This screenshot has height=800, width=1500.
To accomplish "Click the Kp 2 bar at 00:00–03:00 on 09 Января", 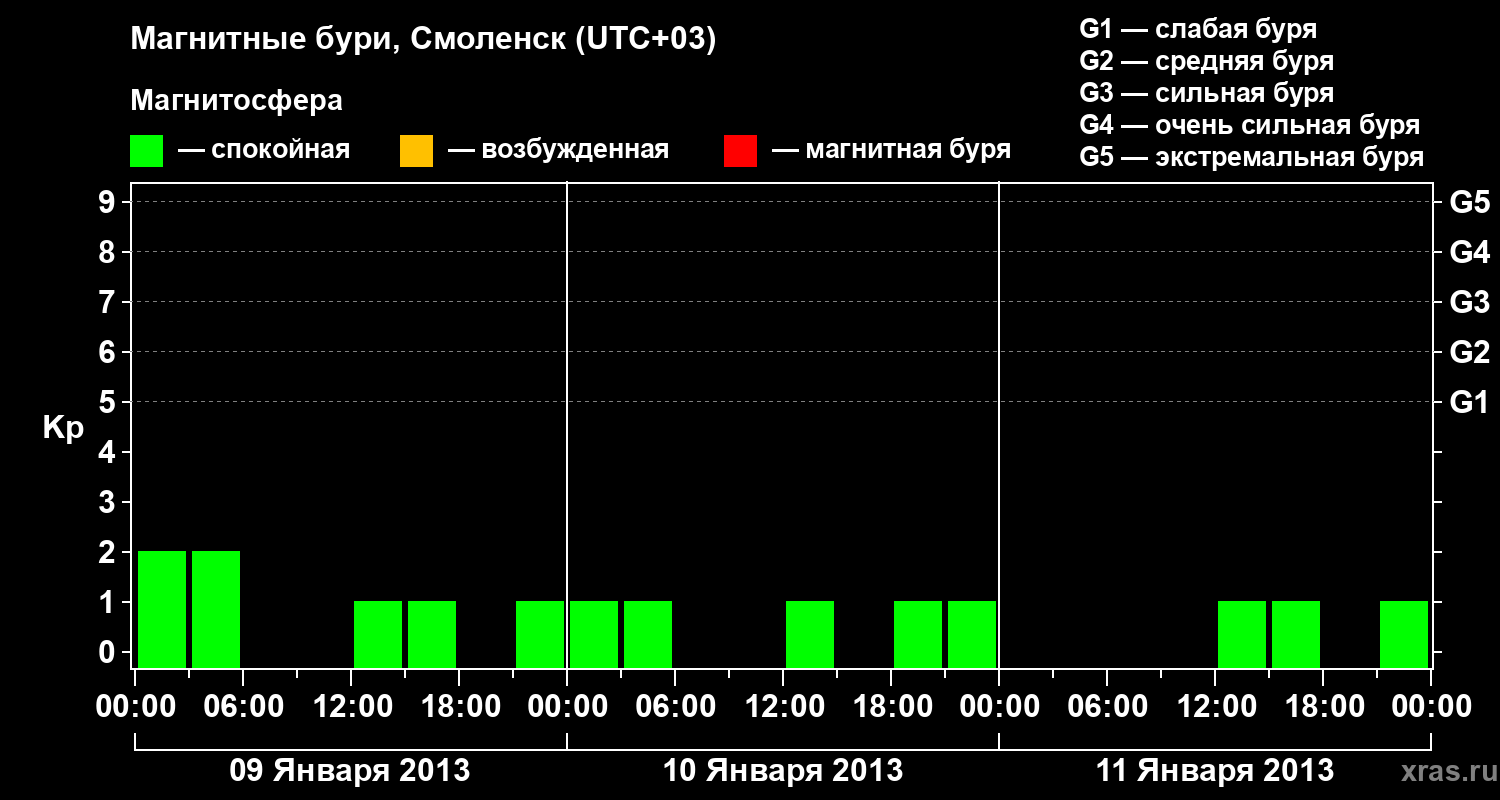I will coord(162,609).
